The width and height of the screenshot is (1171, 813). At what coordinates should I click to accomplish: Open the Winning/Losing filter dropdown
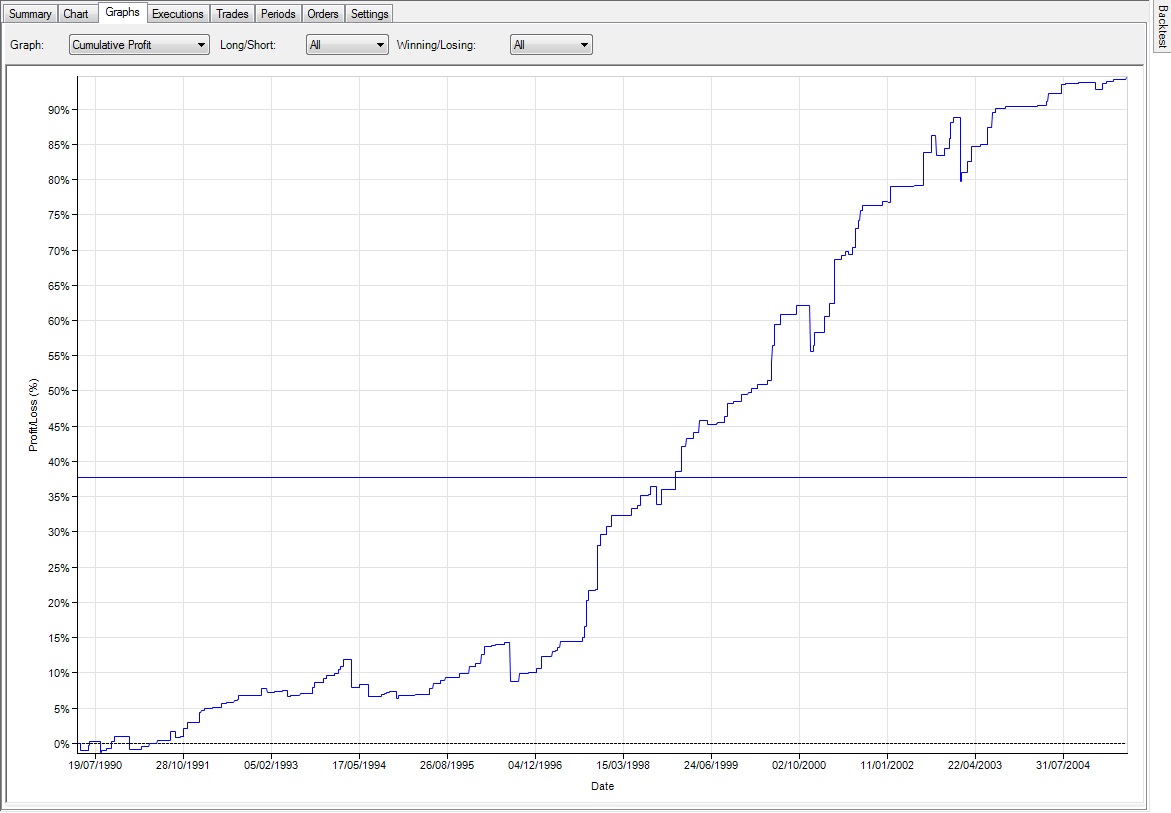pos(551,45)
